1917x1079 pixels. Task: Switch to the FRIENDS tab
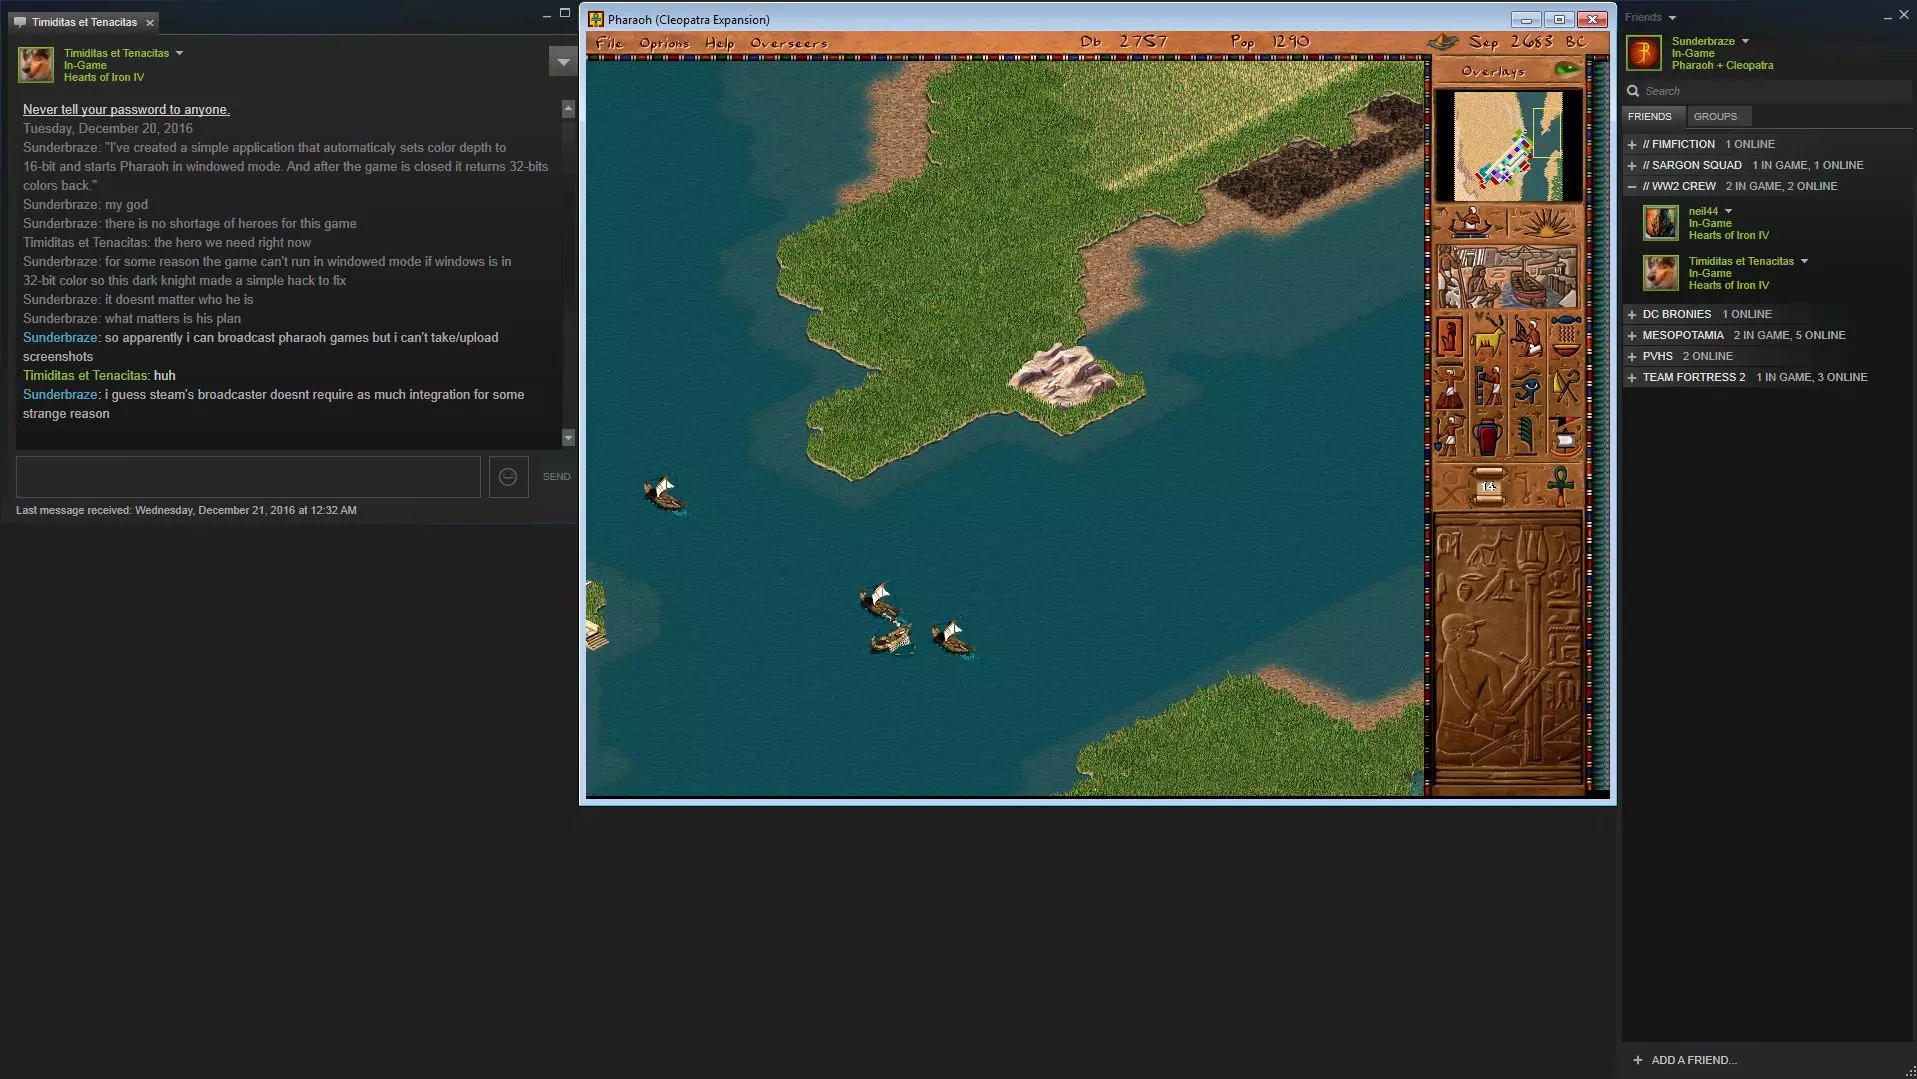[1650, 117]
